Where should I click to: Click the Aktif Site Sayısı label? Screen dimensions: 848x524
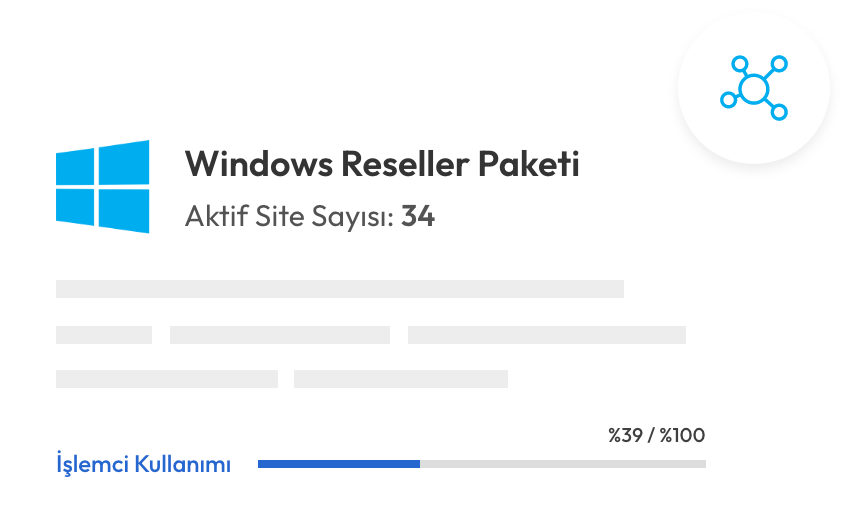point(289,216)
